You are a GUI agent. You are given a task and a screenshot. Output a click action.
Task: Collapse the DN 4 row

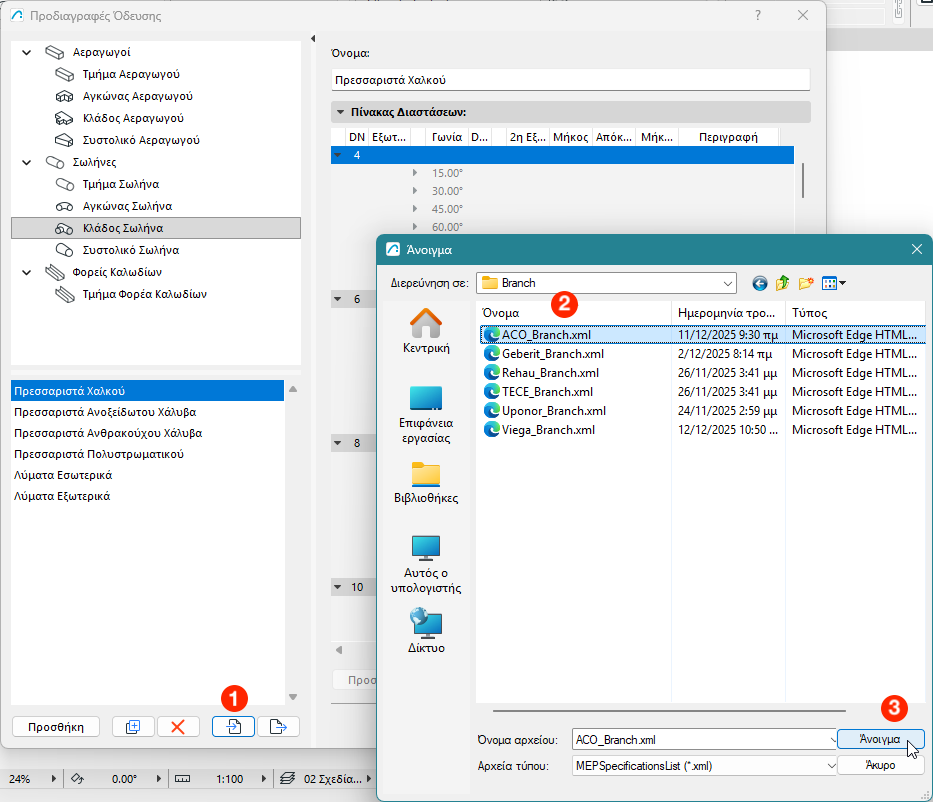tap(338, 155)
